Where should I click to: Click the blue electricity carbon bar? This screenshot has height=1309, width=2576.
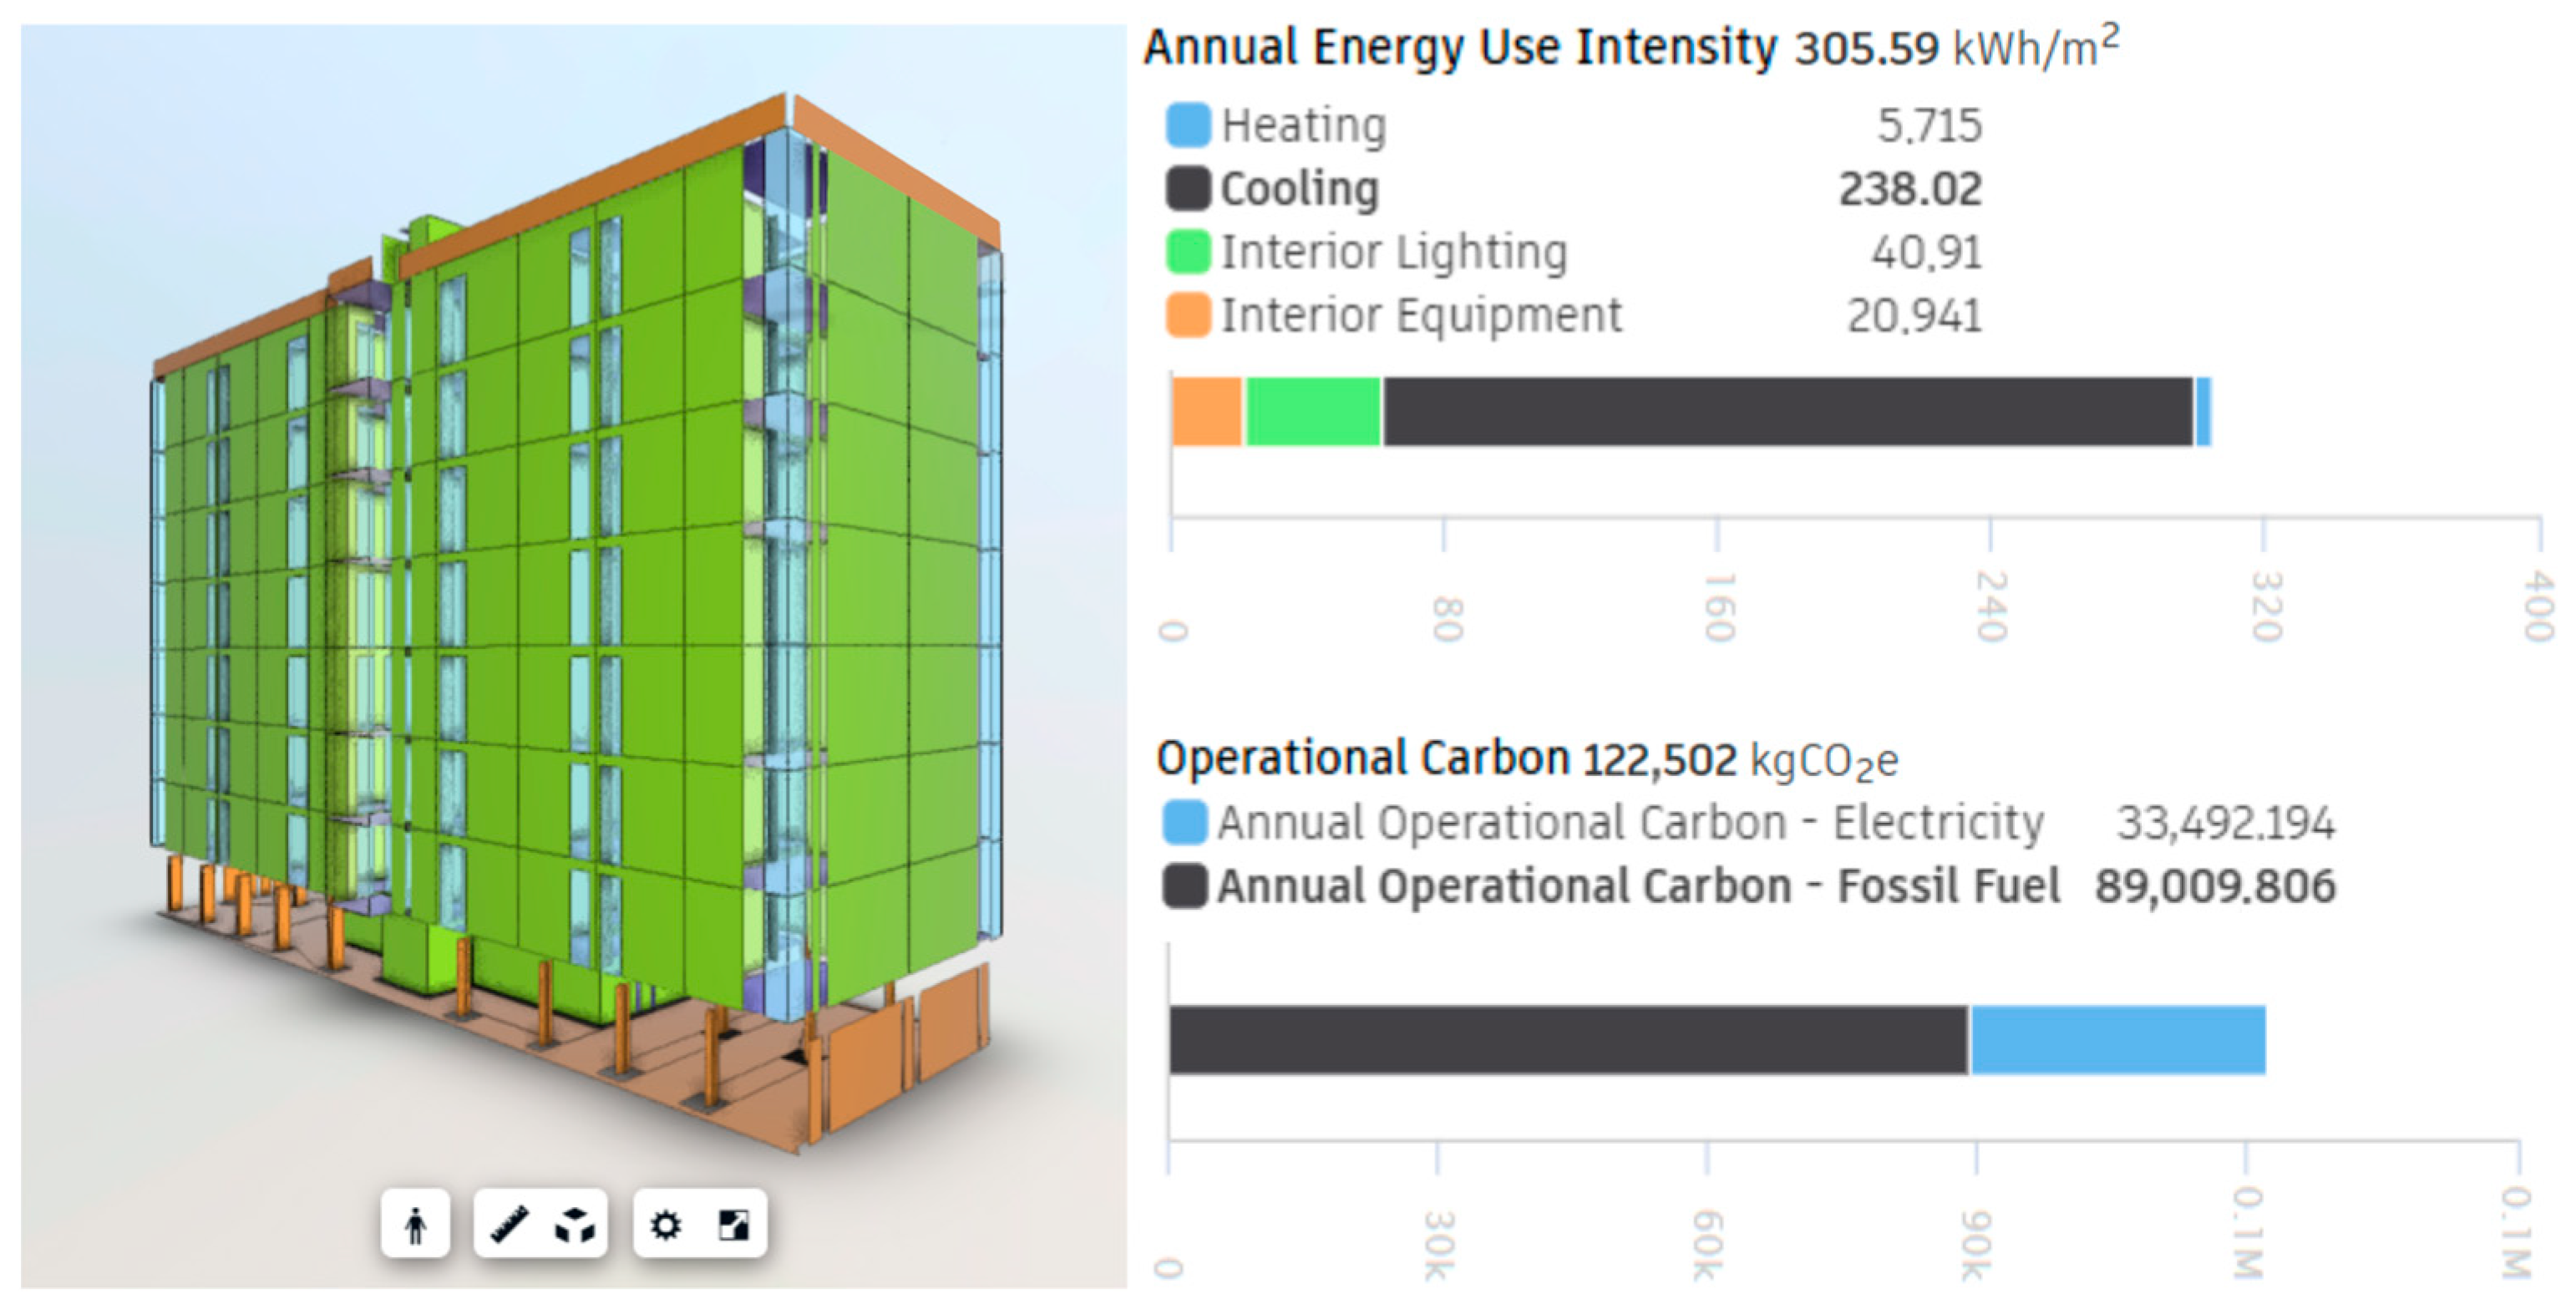[x=2118, y=1040]
